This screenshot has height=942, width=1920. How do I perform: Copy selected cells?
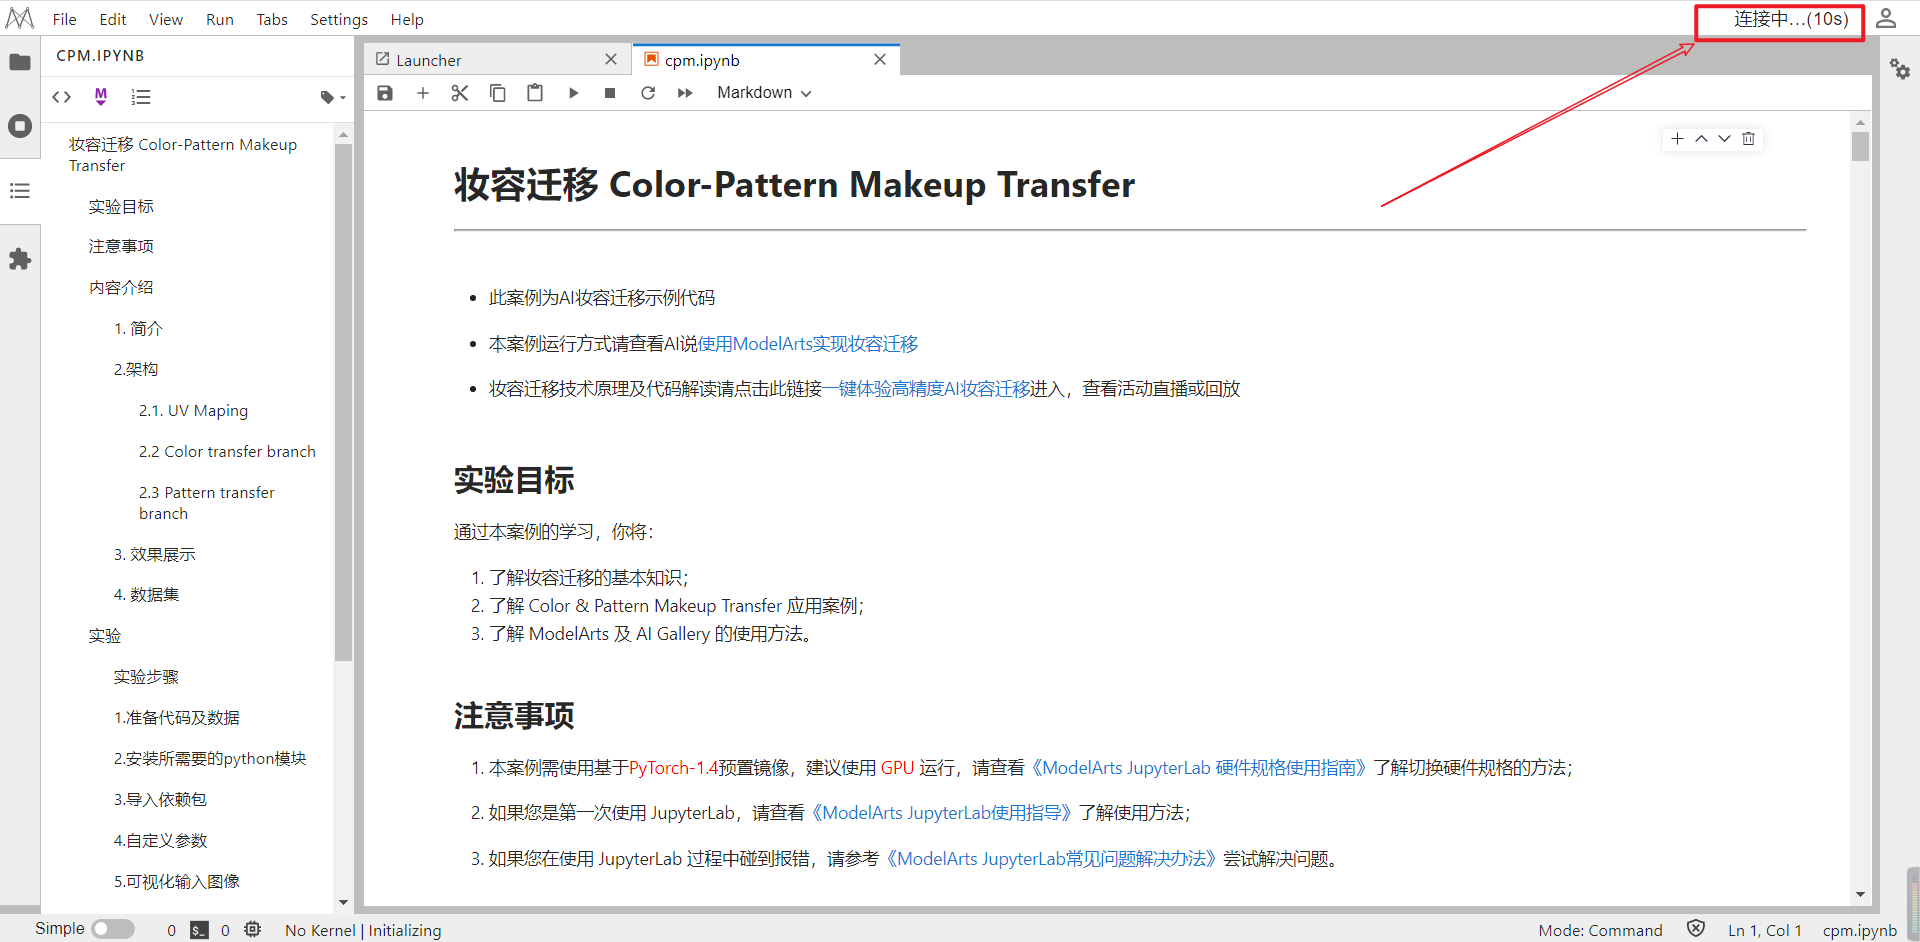pyautogui.click(x=498, y=93)
